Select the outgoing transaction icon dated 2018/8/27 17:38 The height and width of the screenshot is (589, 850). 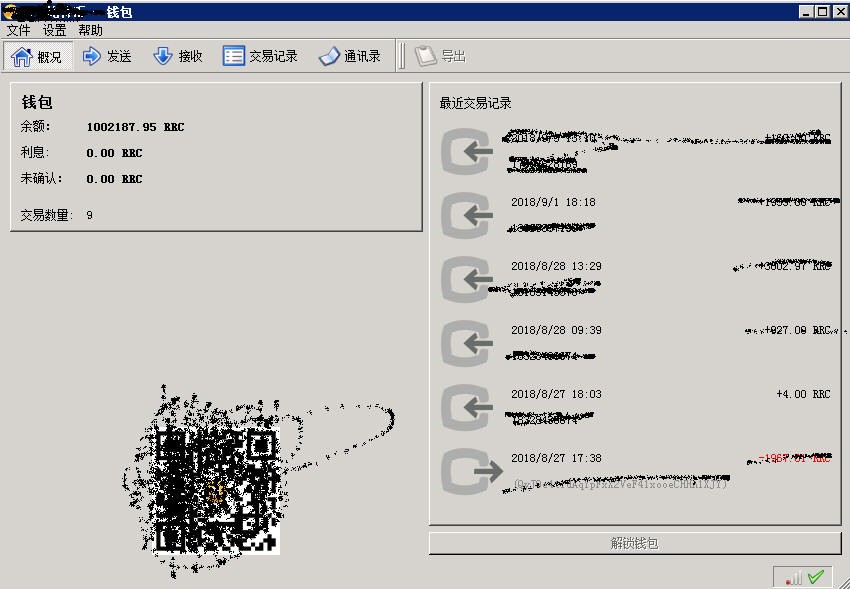pos(471,471)
